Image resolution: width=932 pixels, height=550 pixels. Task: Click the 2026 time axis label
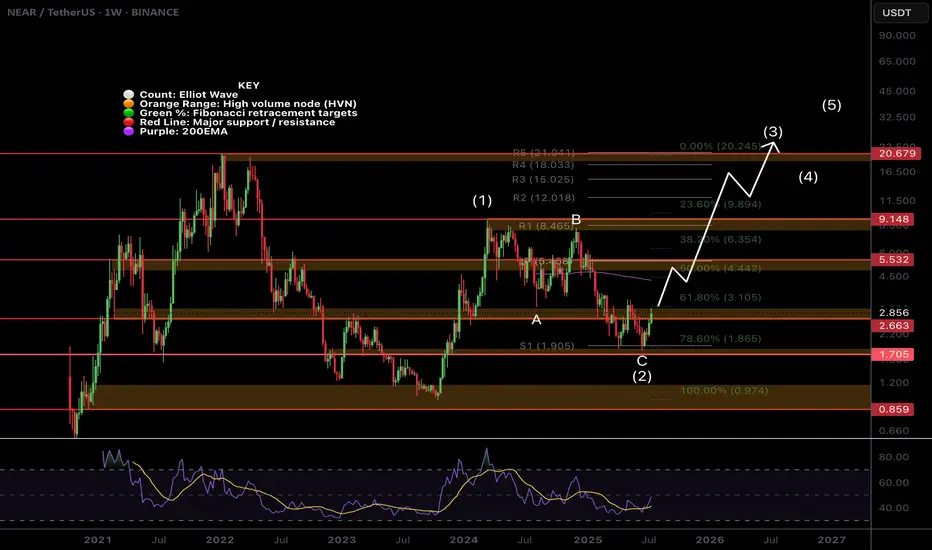[x=710, y=540]
